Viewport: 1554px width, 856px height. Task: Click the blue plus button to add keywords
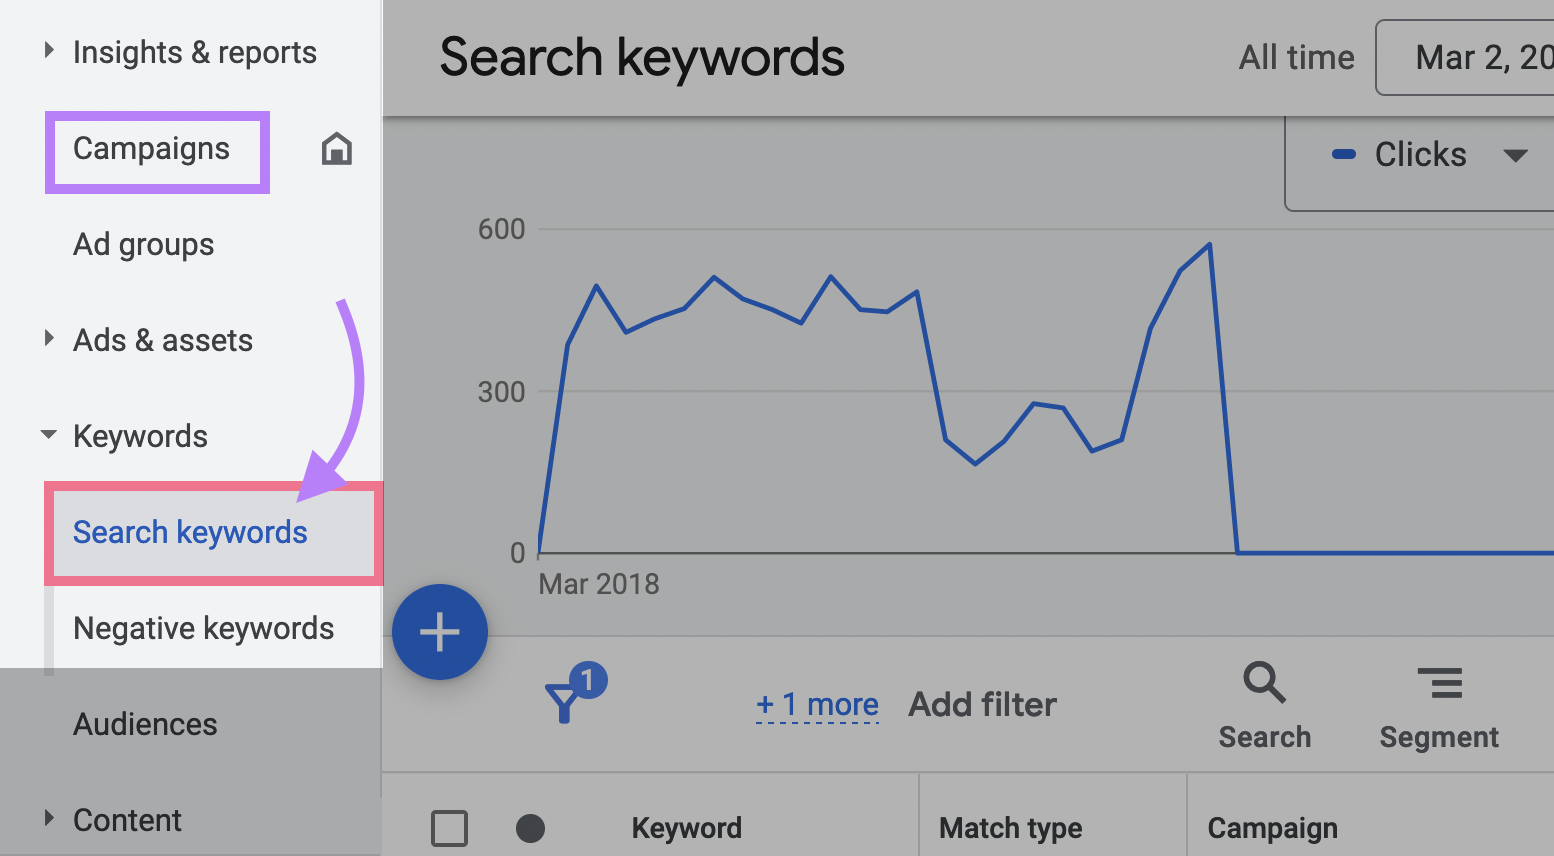(440, 631)
